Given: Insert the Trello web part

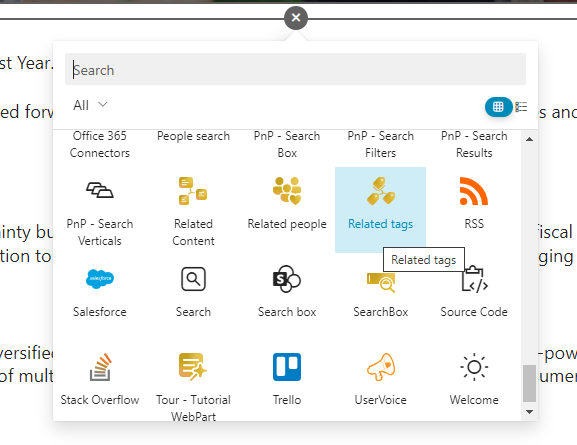Looking at the screenshot, I should (287, 379).
